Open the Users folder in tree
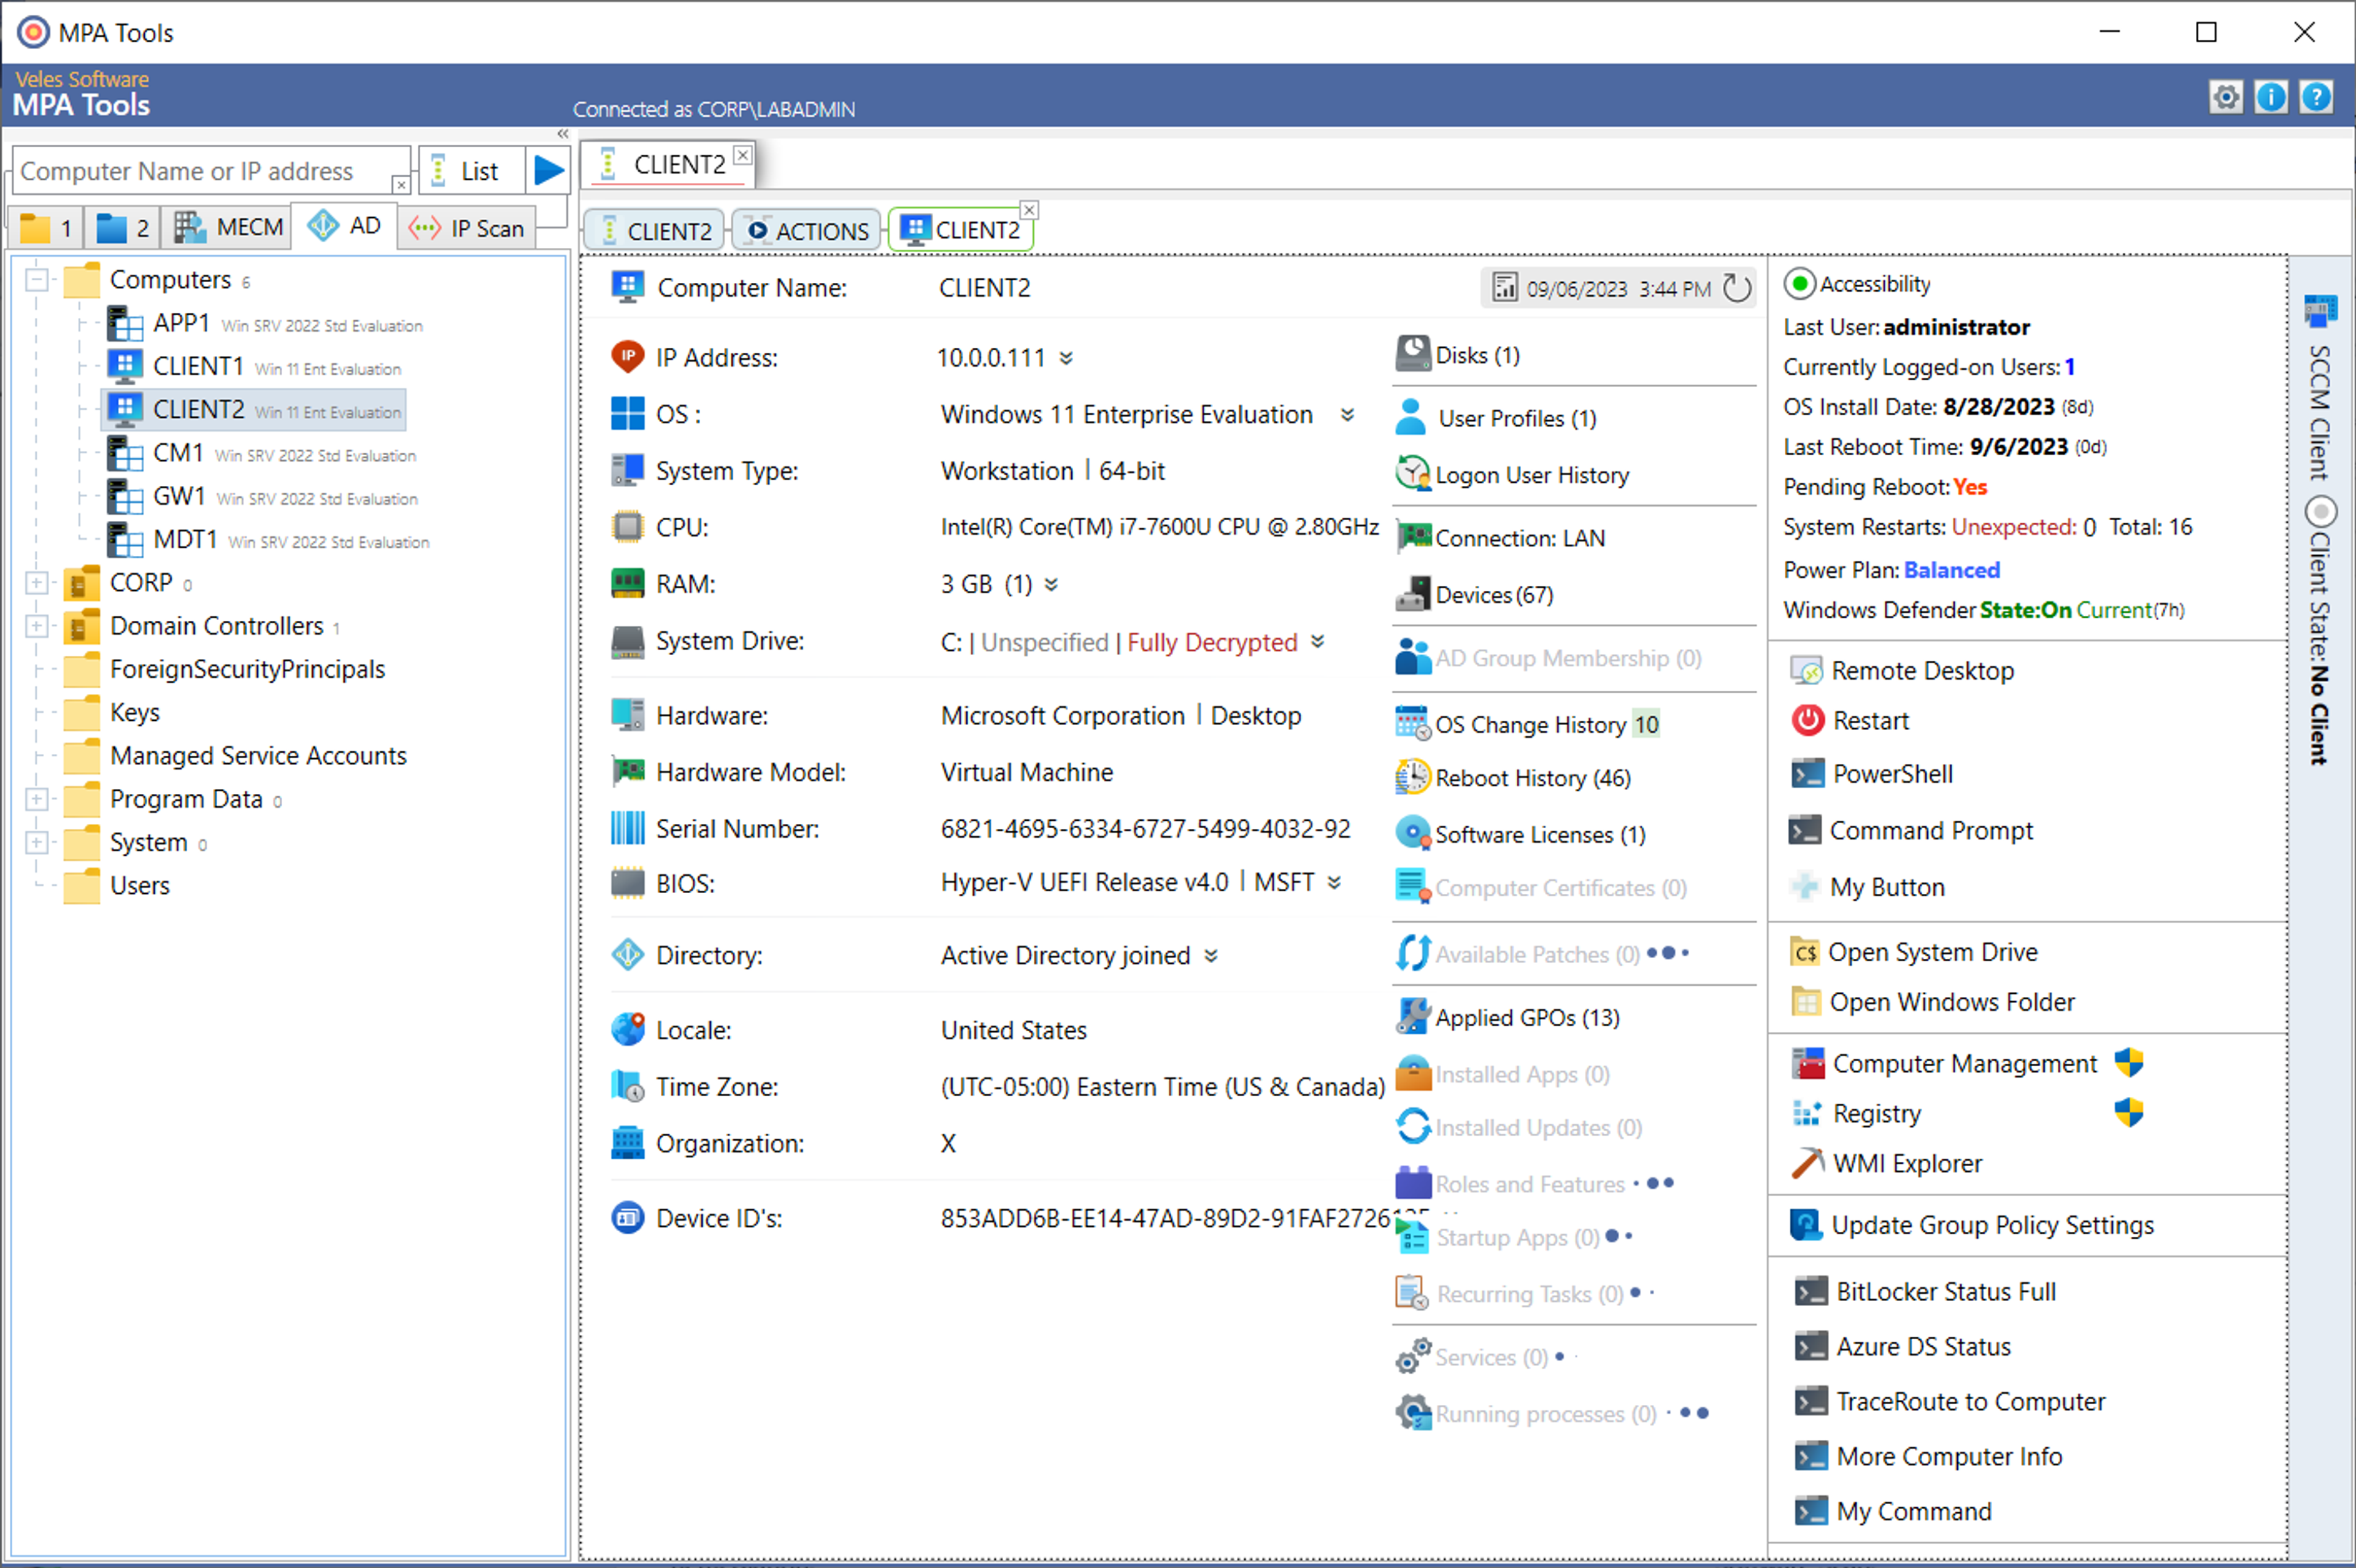This screenshot has width=2356, height=1568. tap(117, 885)
